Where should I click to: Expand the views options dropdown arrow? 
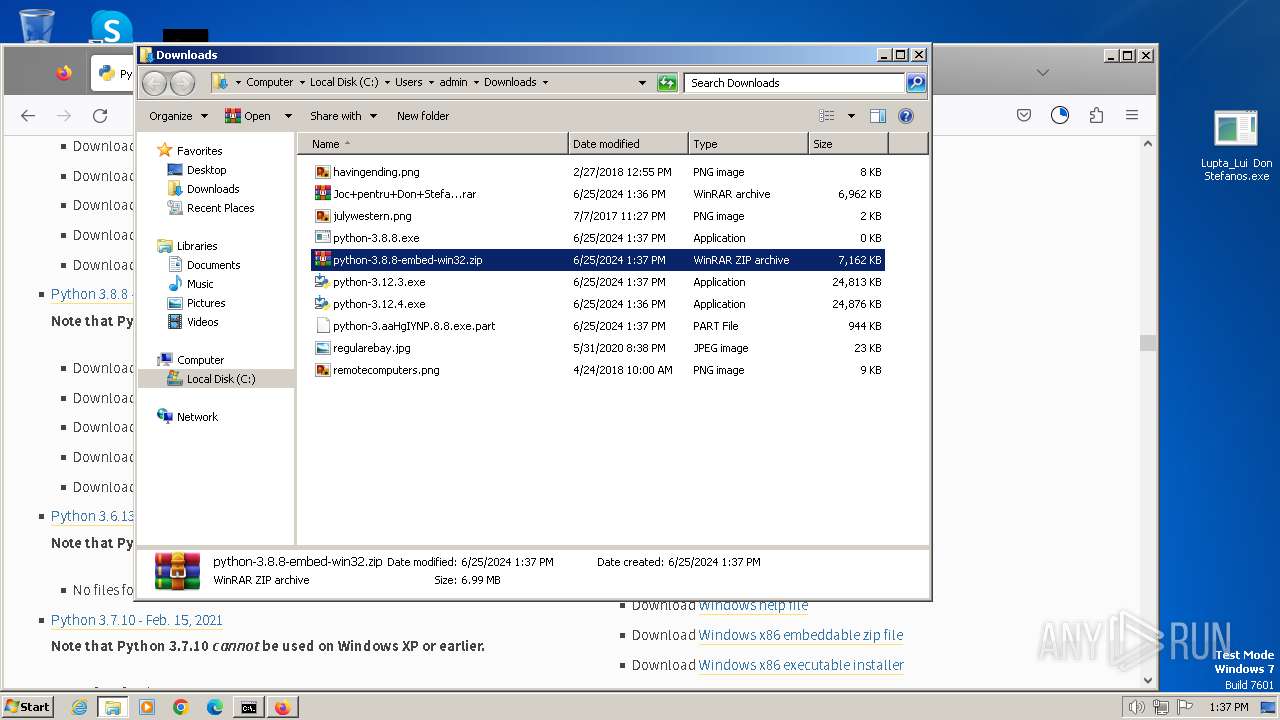click(x=851, y=116)
